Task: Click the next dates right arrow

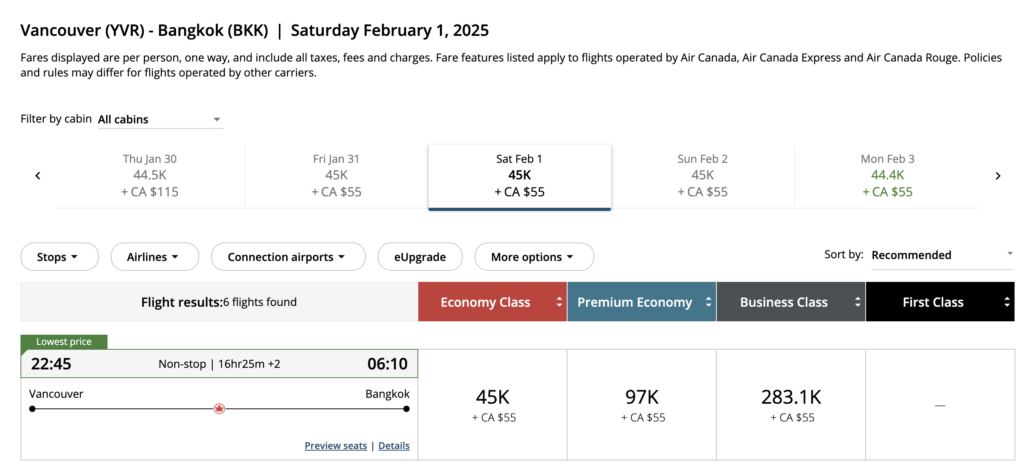Action: pyautogui.click(x=997, y=176)
